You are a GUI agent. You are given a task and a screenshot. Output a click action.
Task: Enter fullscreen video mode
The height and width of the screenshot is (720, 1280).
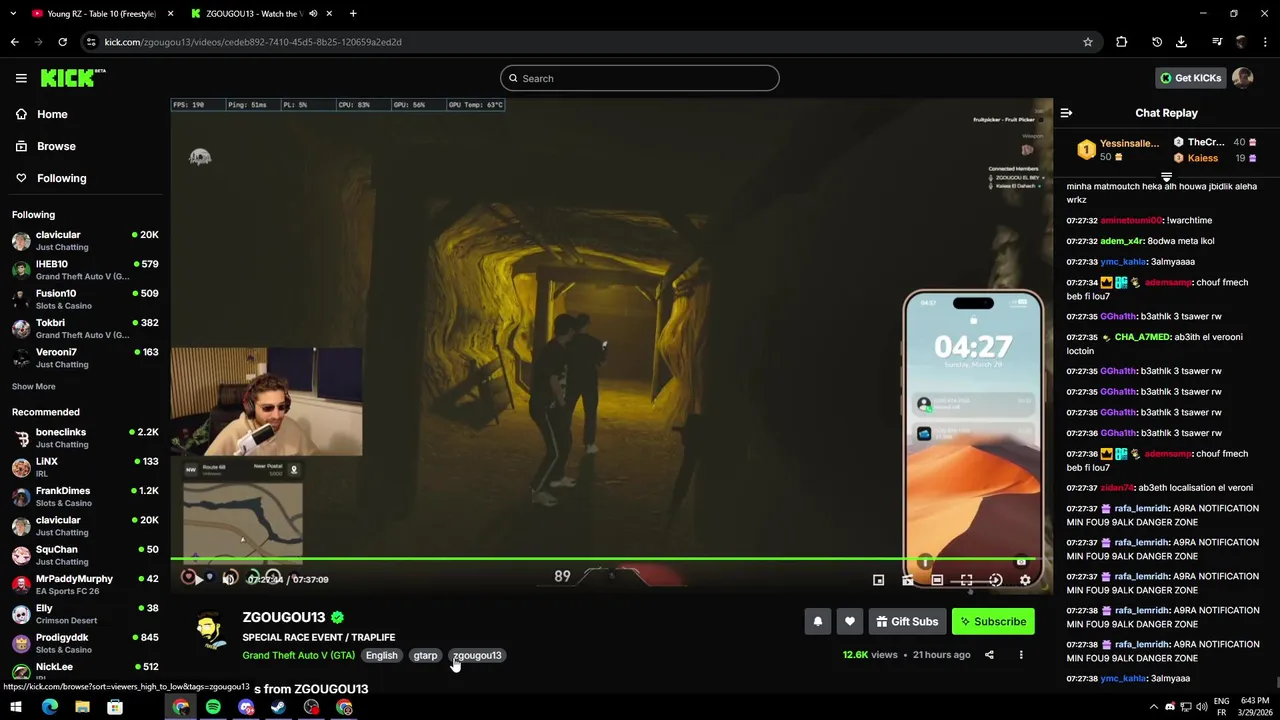click(x=966, y=580)
